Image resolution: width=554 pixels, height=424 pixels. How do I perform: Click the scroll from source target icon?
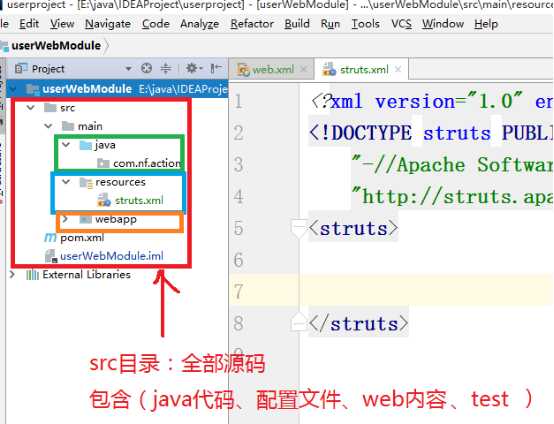coord(146,68)
